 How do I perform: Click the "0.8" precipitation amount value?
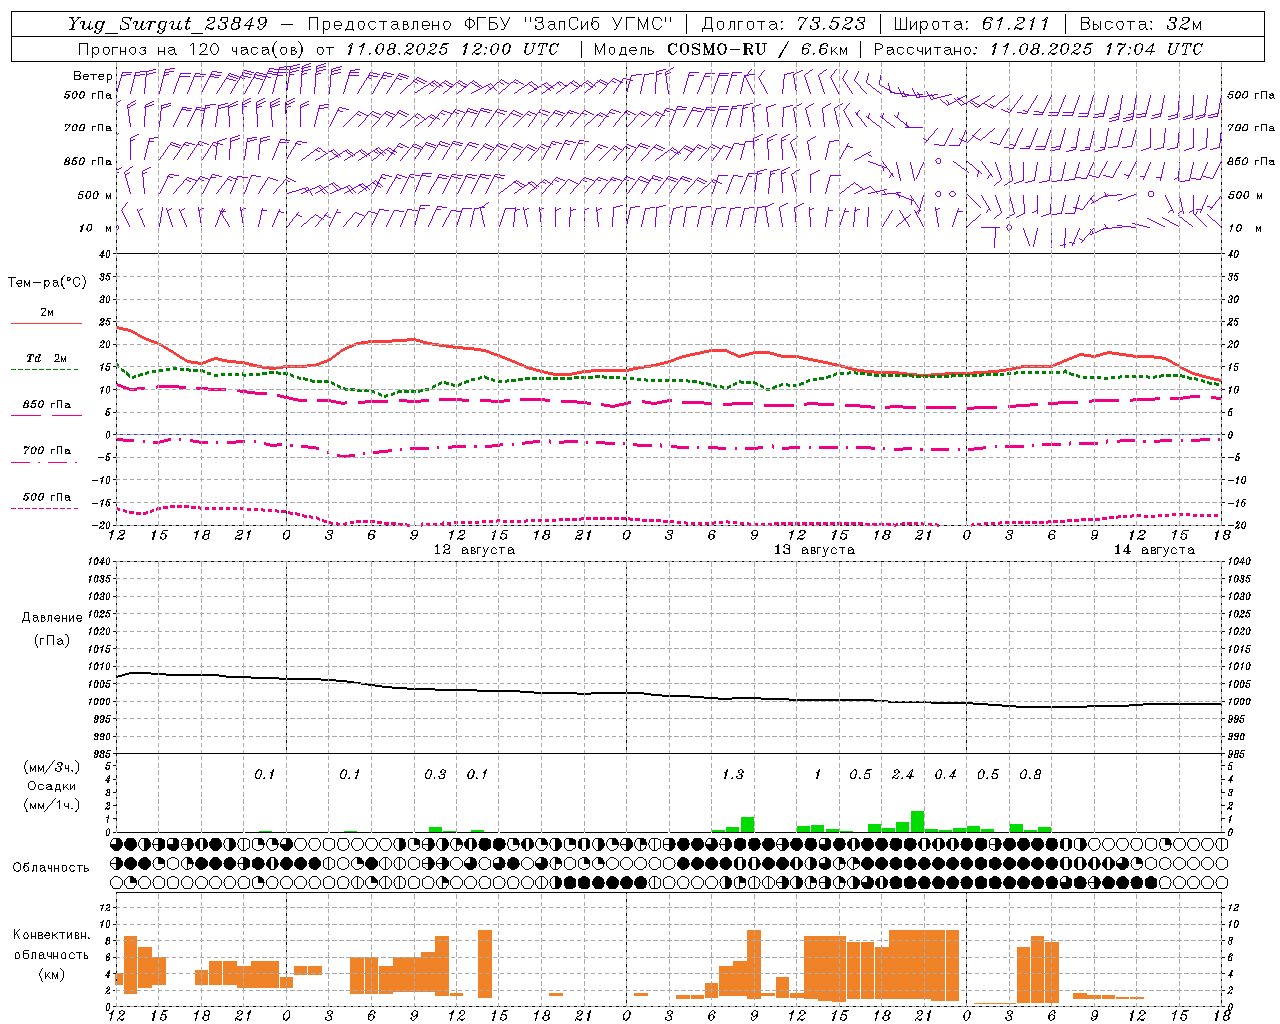point(1030,774)
